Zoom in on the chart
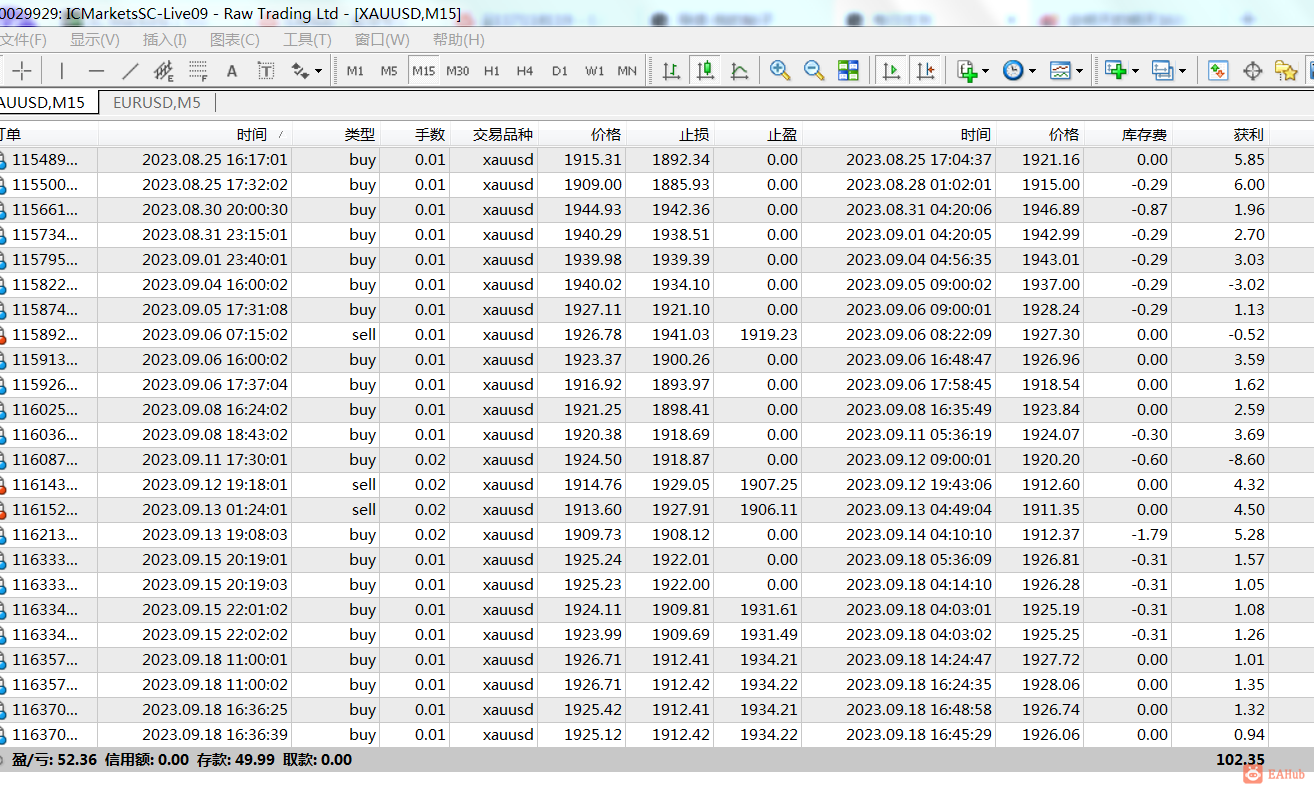Screen dimensions: 1314x789 coord(780,71)
